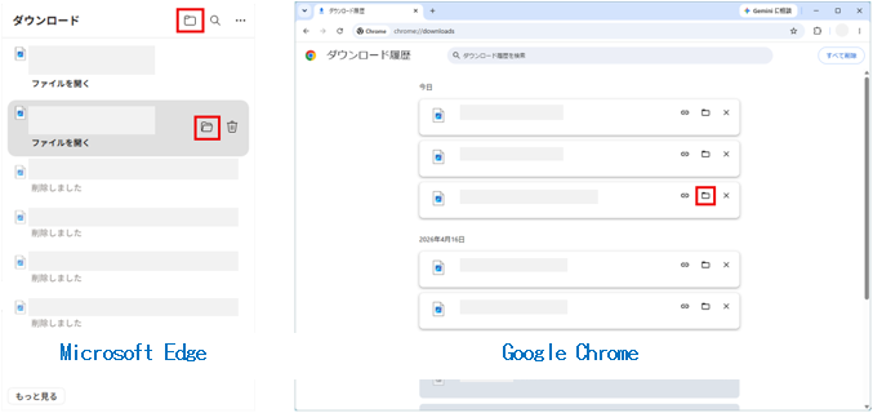Delete highlighted Edge download with trash icon
The image size is (873, 413).
tap(232, 127)
